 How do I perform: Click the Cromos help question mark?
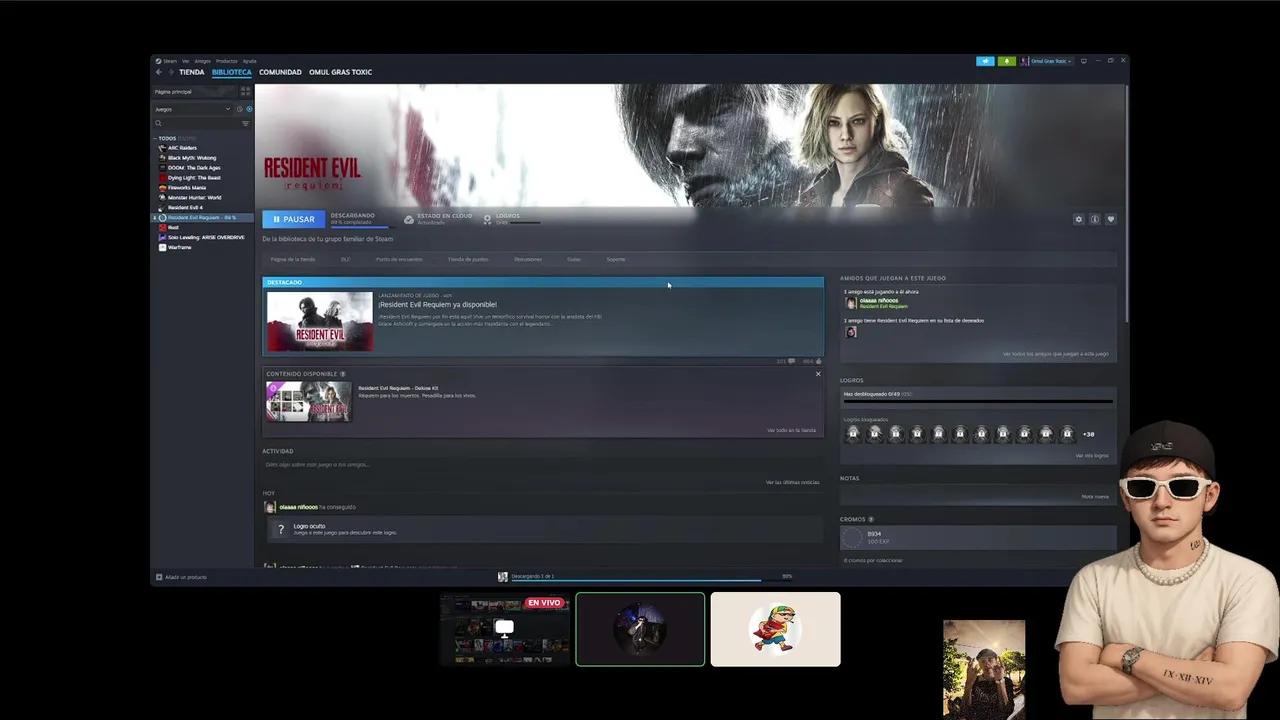coord(871,519)
